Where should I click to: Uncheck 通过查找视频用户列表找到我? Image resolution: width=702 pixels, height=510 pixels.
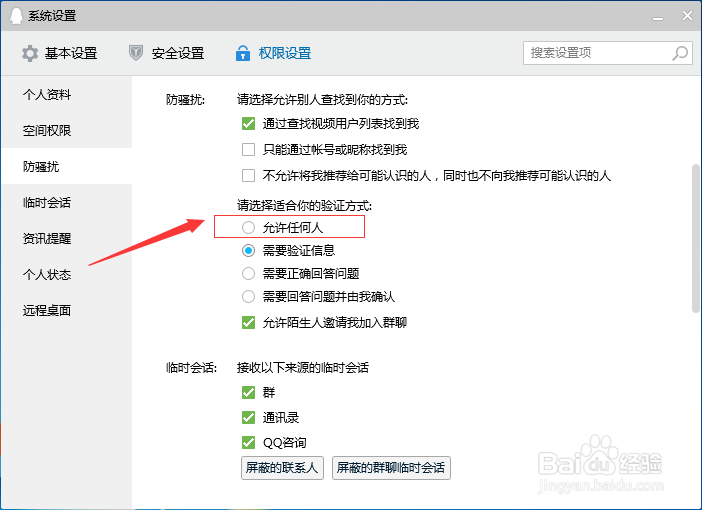(248, 123)
